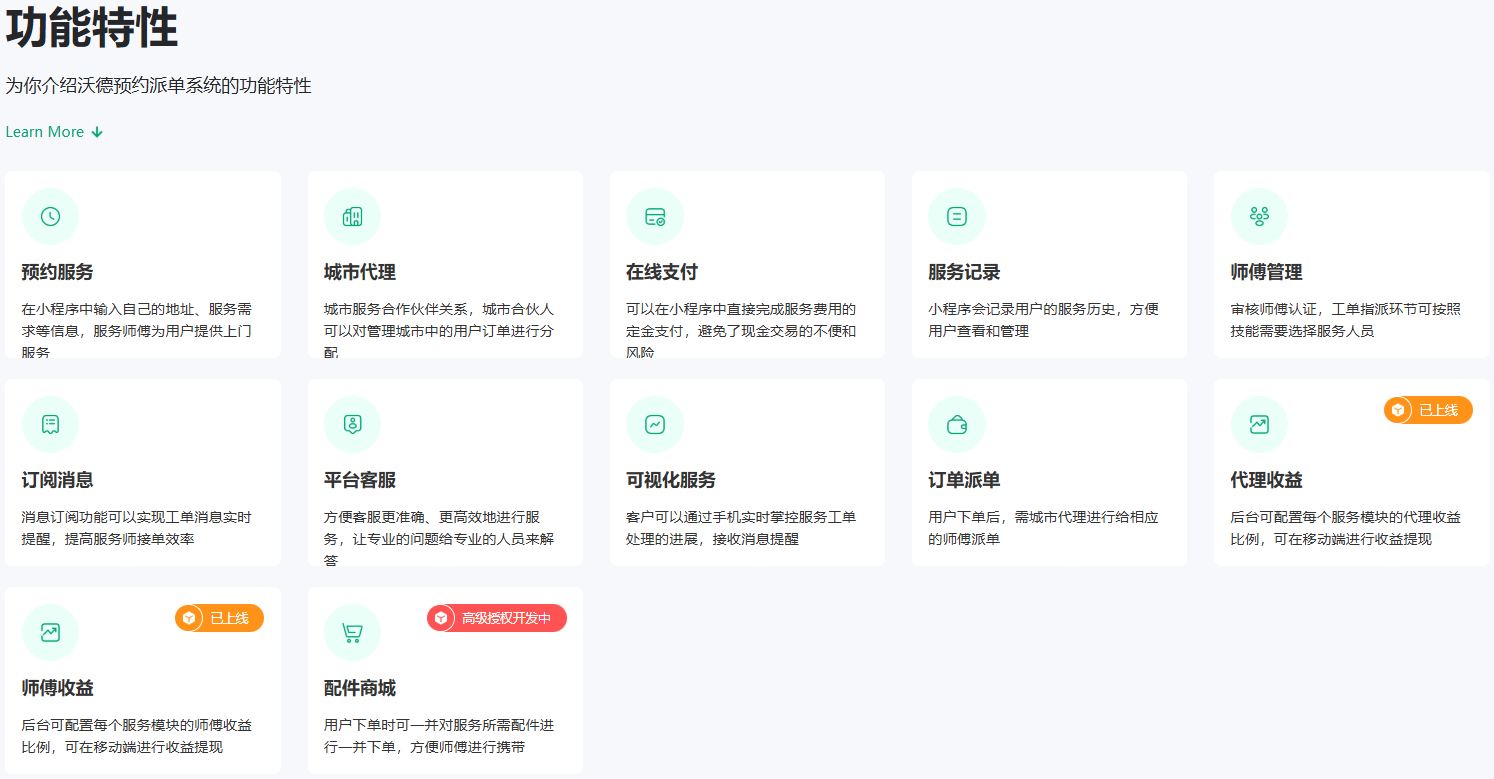Click the 功能特性 page heading
Image resolution: width=1494 pixels, height=779 pixels.
click(x=92, y=30)
